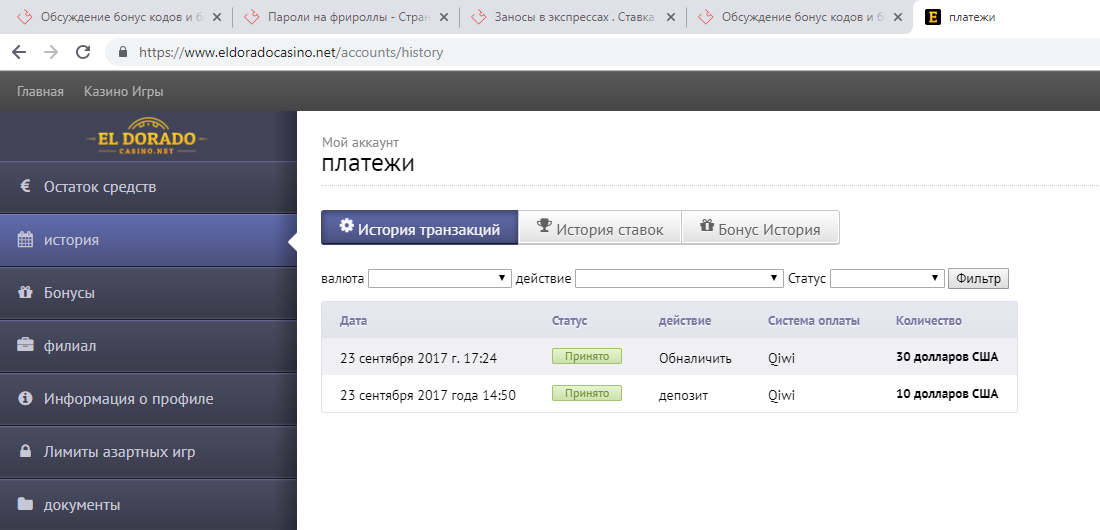
Task: Switch to История ставок tab
Action: coord(599,228)
